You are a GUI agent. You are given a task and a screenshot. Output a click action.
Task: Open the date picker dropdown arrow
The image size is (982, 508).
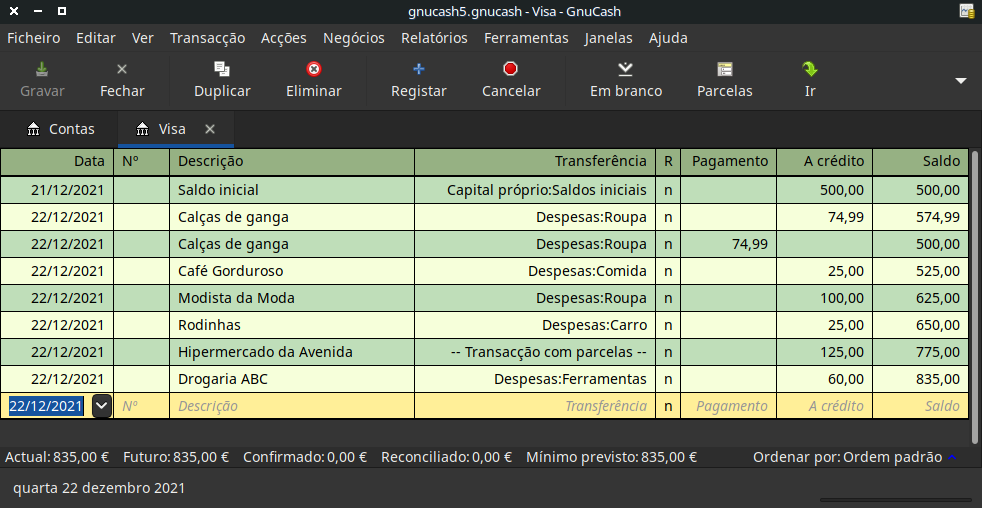[x=101, y=406]
